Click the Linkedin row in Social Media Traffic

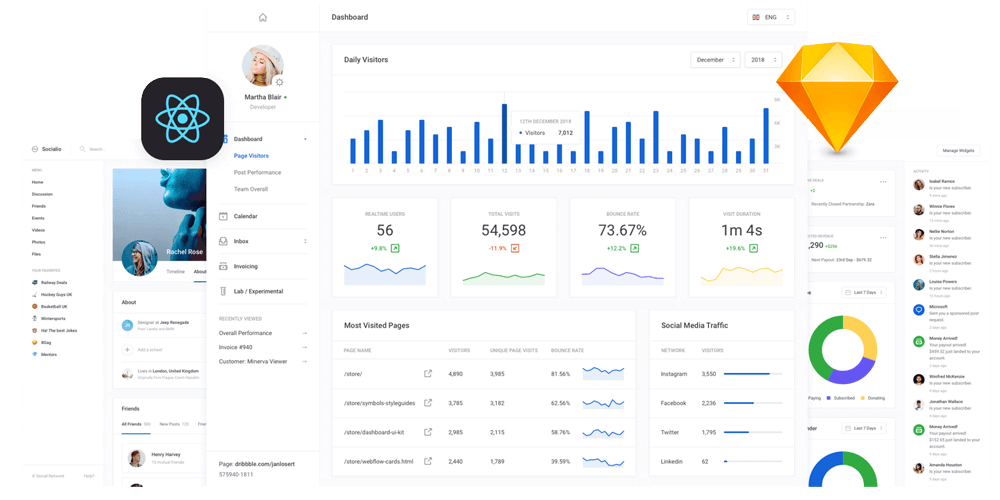(721, 461)
